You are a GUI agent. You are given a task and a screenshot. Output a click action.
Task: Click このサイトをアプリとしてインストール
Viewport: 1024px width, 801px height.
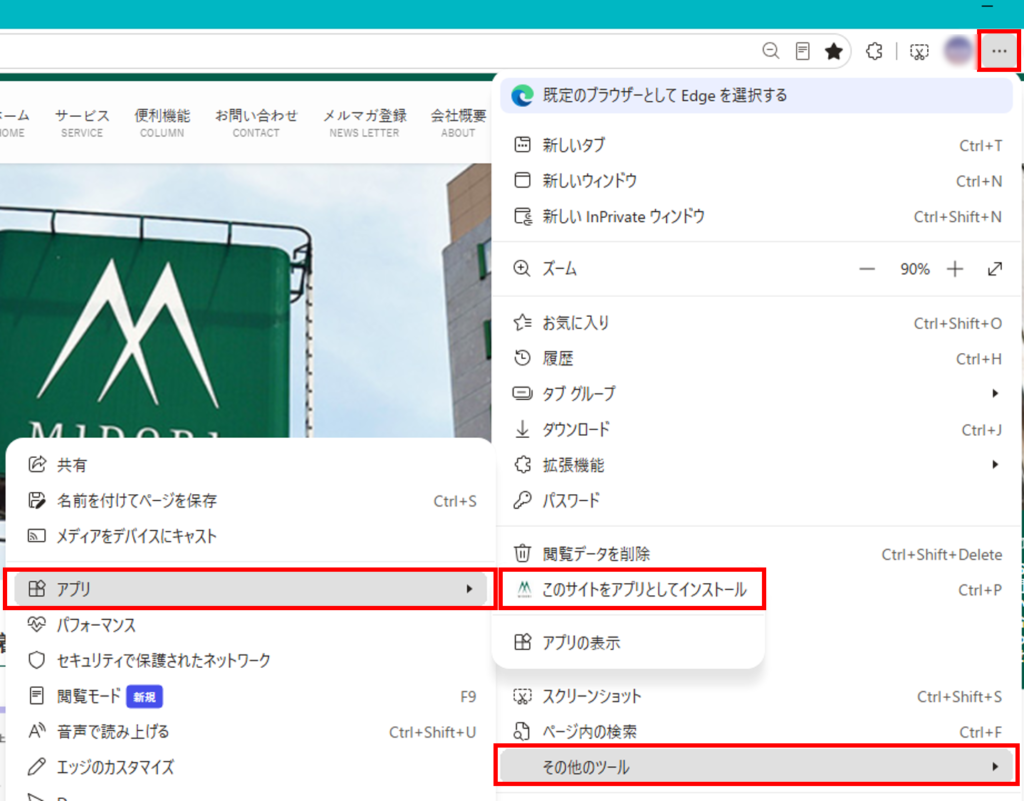pos(632,589)
